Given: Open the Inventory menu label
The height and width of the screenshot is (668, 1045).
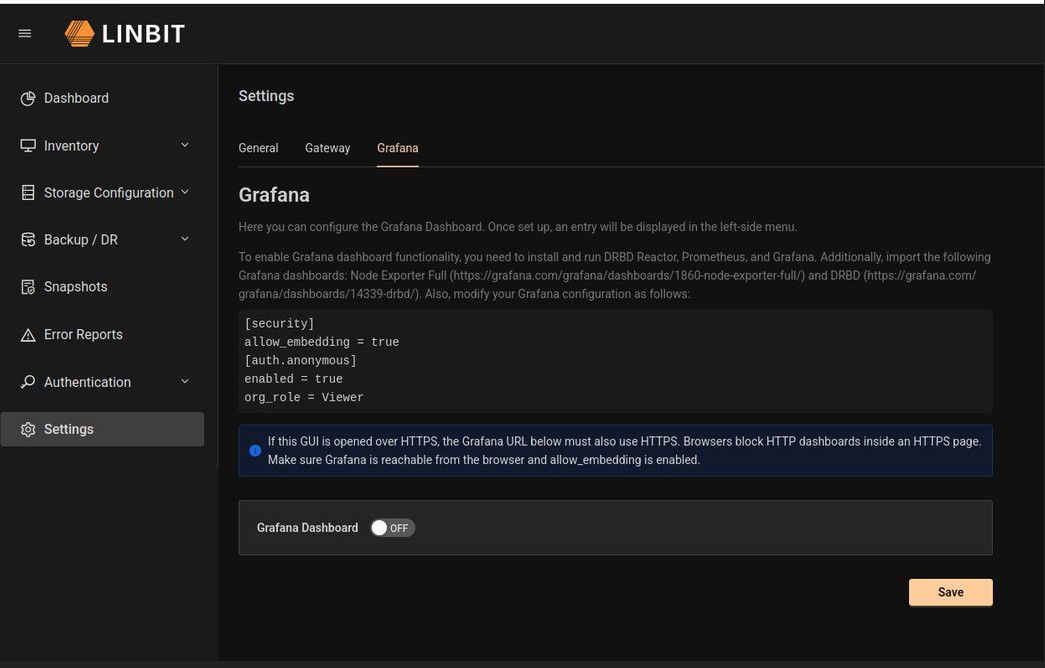Looking at the screenshot, I should (x=71, y=146).
